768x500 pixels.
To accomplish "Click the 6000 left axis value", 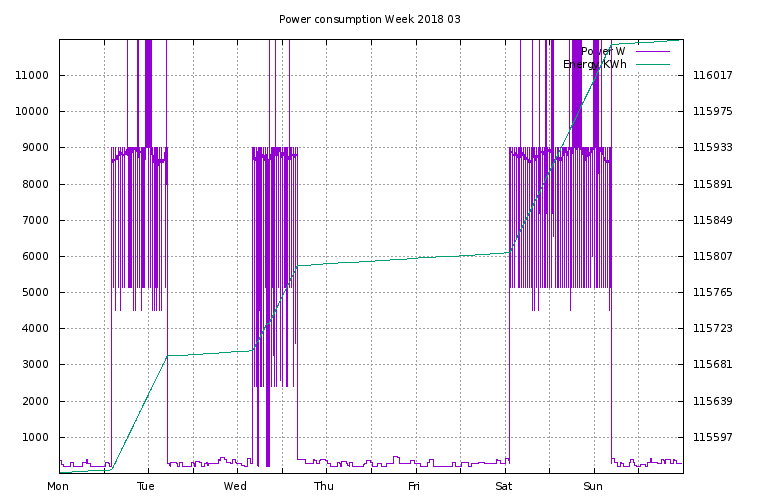I will click(x=35, y=257).
